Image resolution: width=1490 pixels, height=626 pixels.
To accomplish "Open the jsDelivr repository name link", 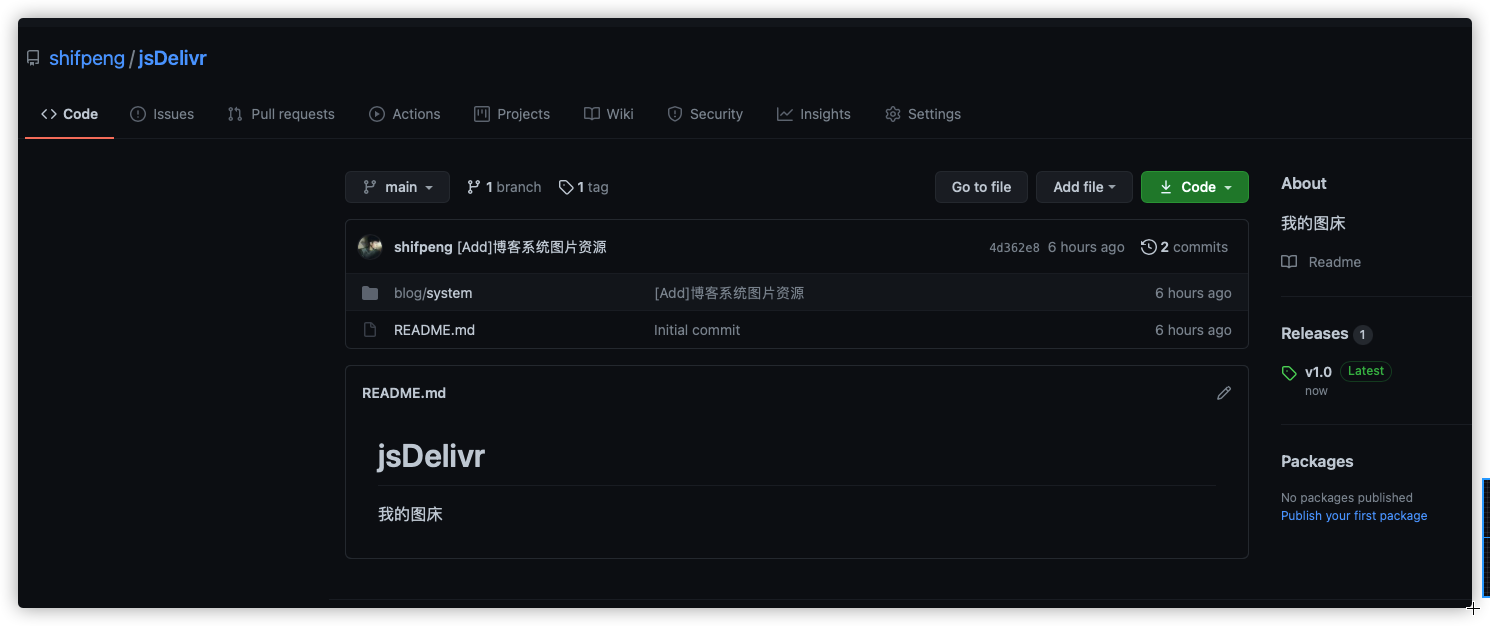I will point(172,58).
